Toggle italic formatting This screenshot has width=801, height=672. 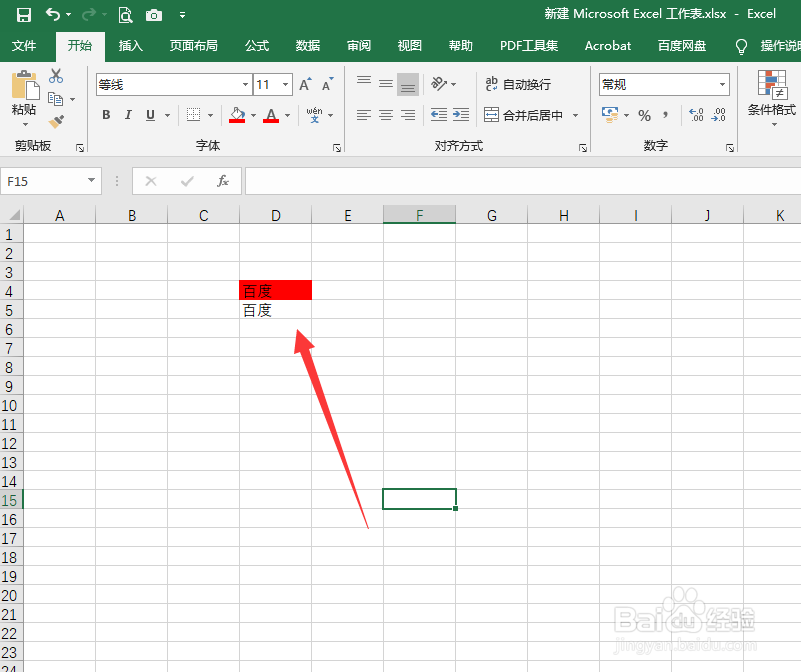[x=128, y=115]
